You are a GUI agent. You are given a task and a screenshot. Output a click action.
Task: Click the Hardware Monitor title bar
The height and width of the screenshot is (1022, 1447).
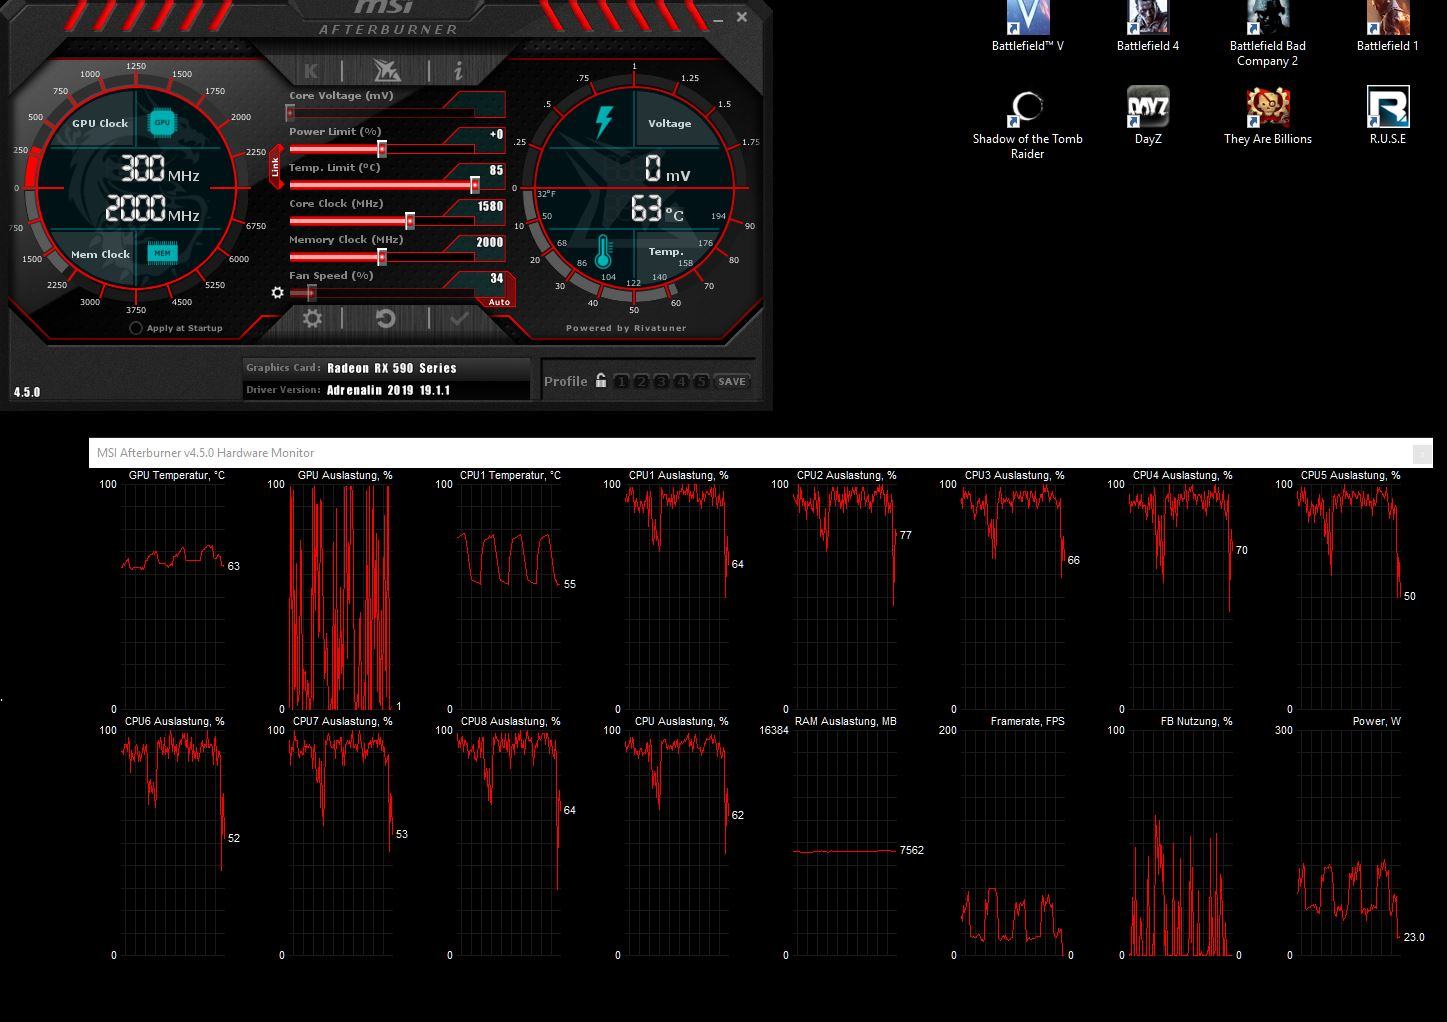[760, 453]
